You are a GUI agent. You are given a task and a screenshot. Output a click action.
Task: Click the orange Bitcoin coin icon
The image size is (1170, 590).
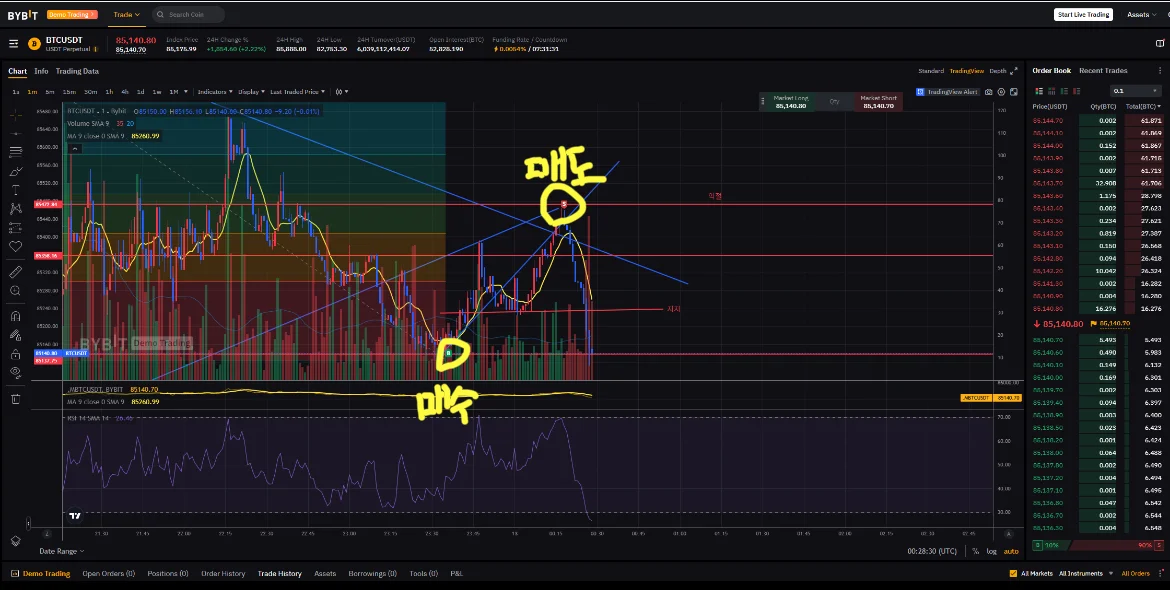click(x=34, y=44)
